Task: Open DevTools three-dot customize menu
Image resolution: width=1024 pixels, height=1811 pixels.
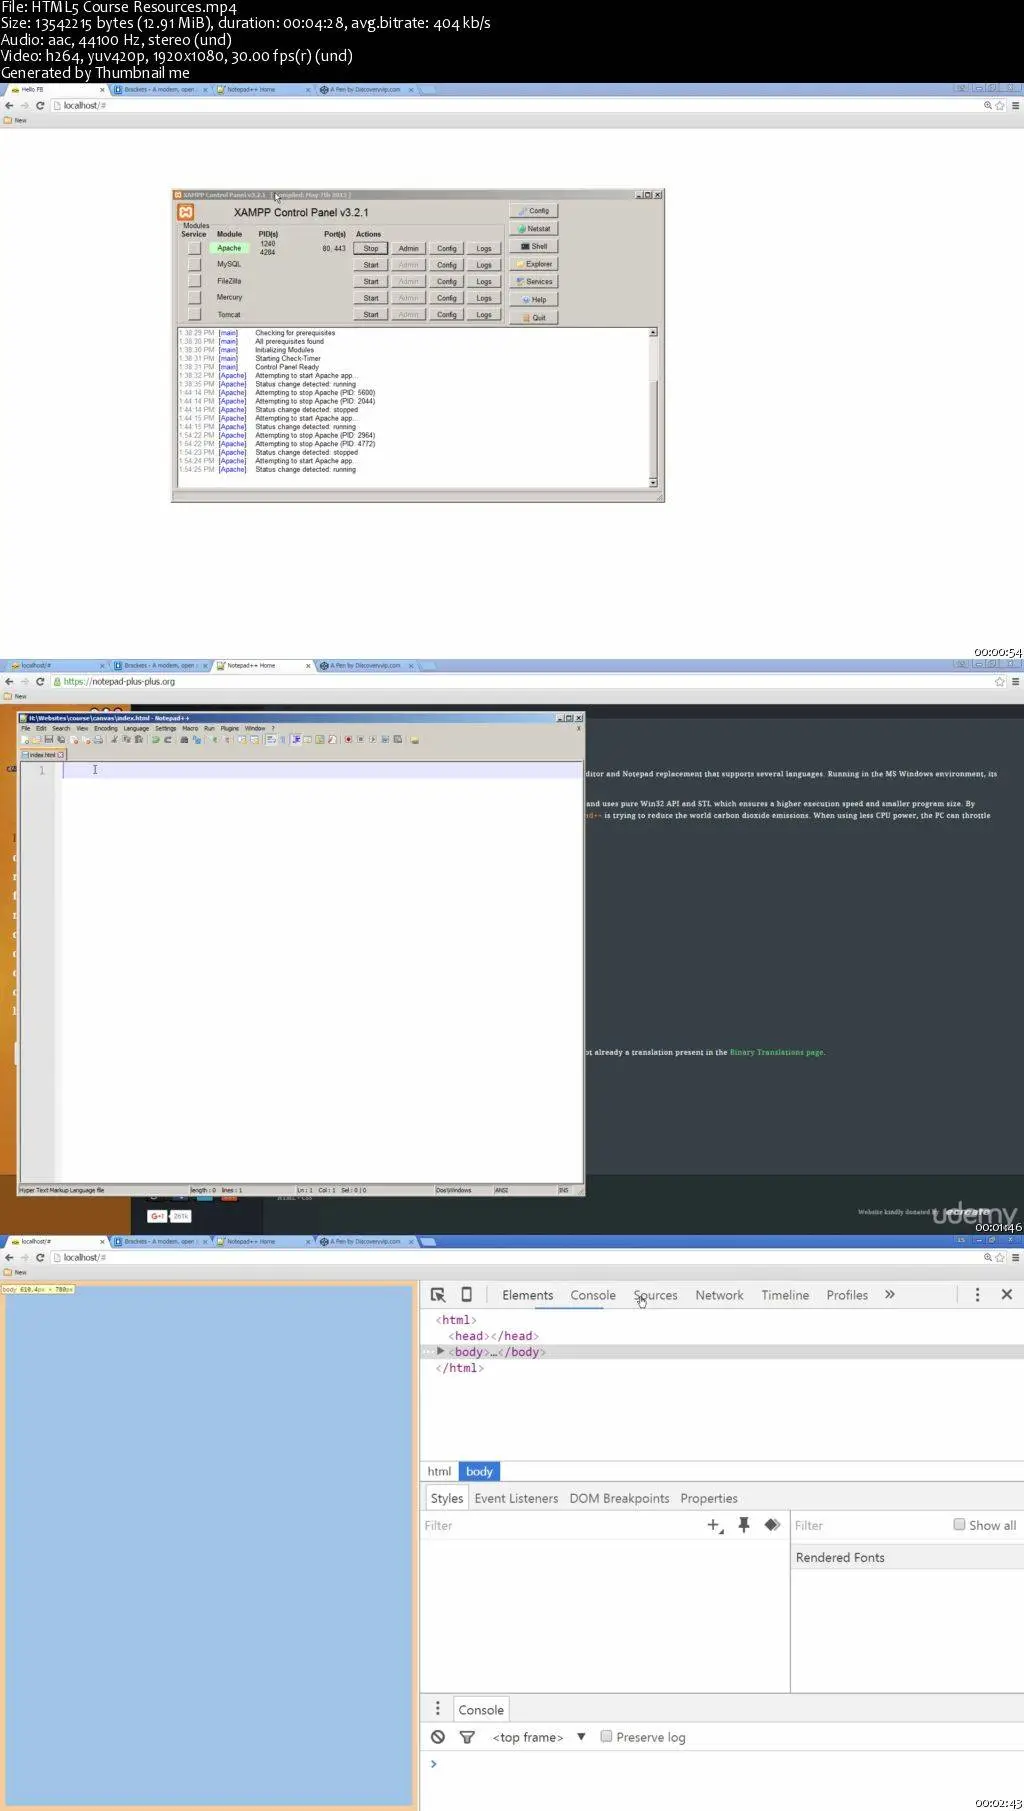Action: tap(977, 1294)
